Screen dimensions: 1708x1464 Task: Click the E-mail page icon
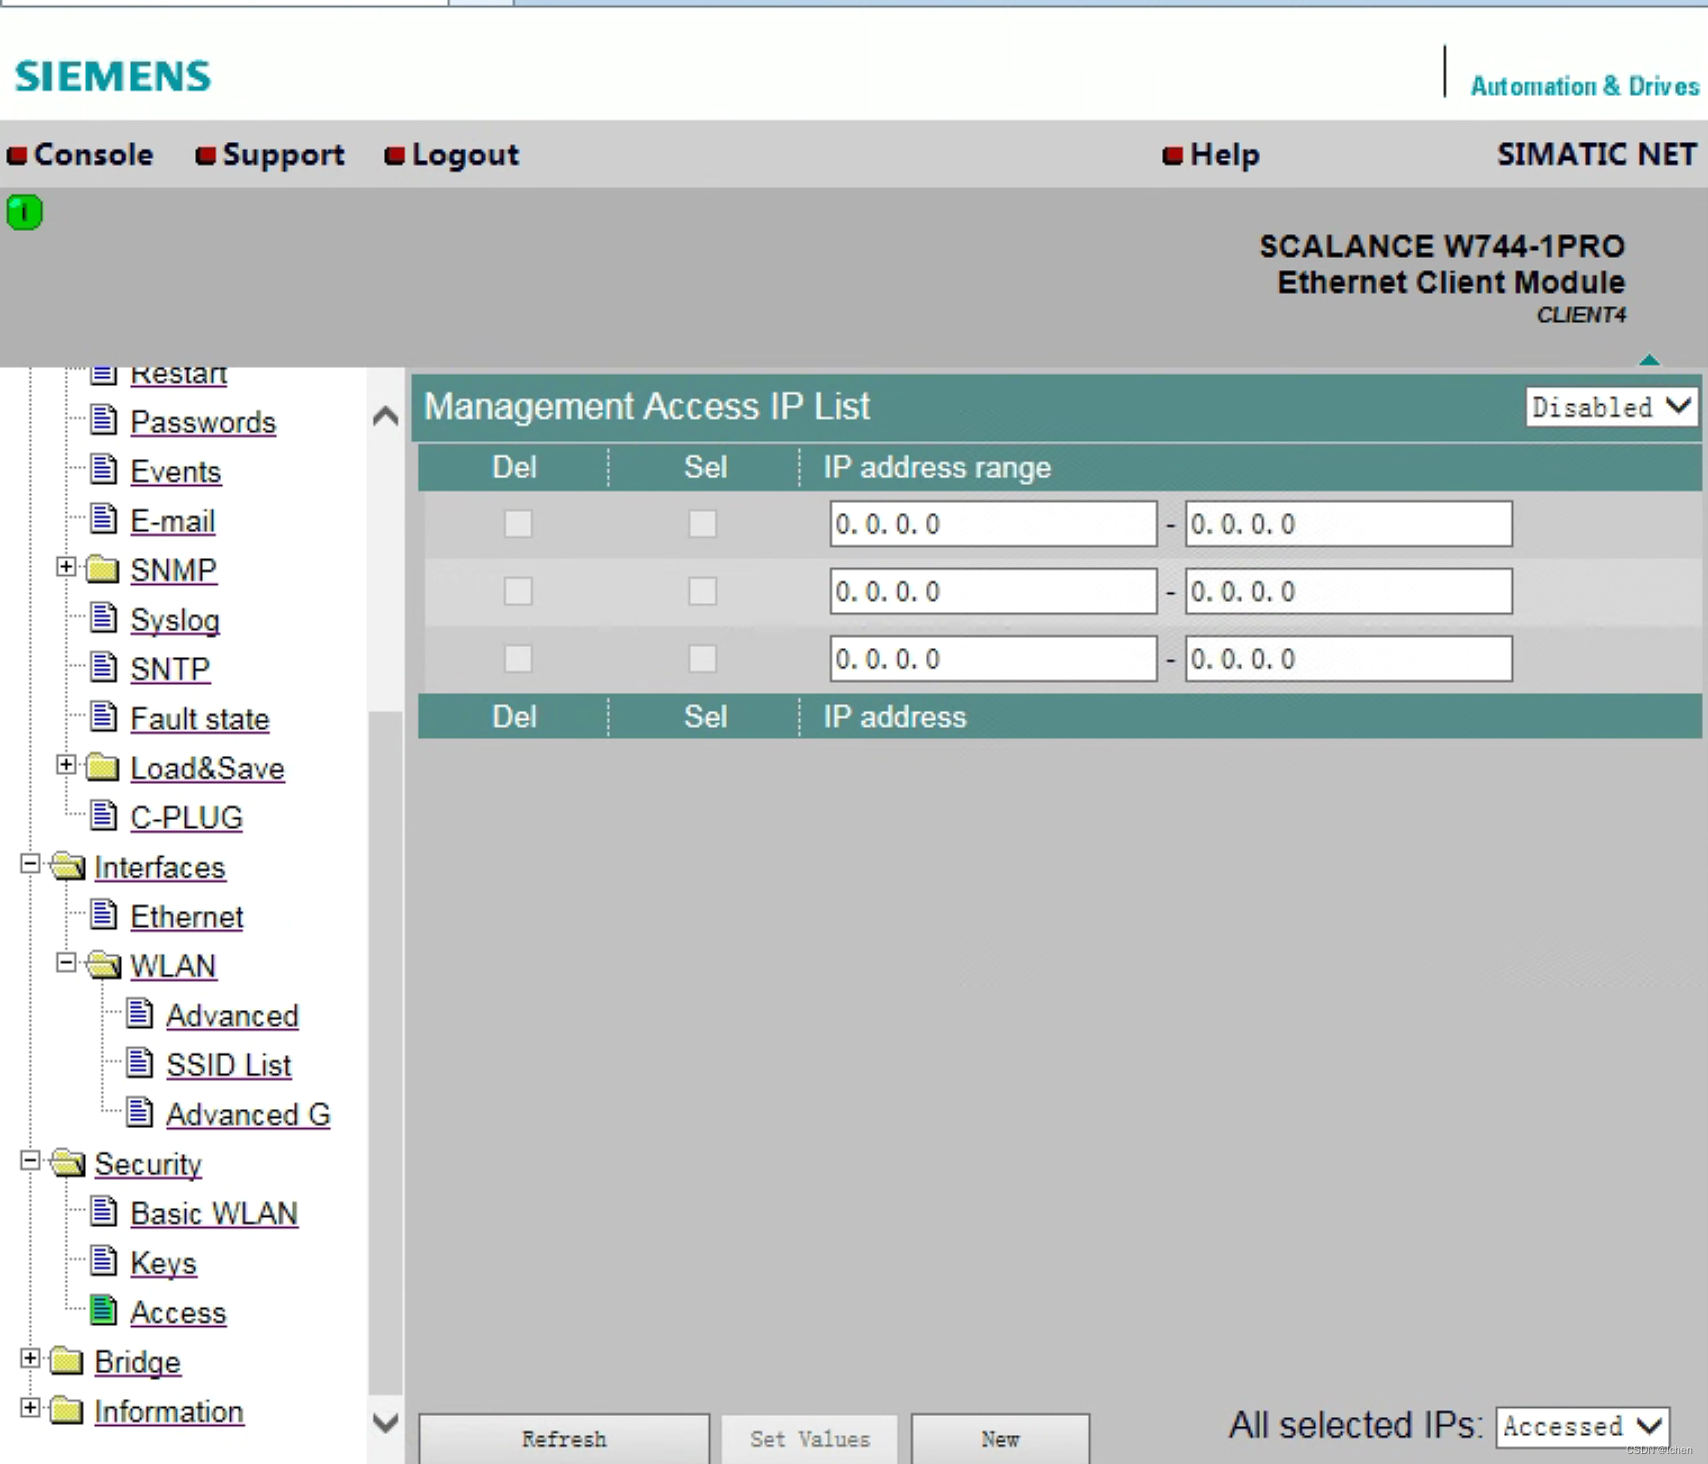click(x=103, y=519)
